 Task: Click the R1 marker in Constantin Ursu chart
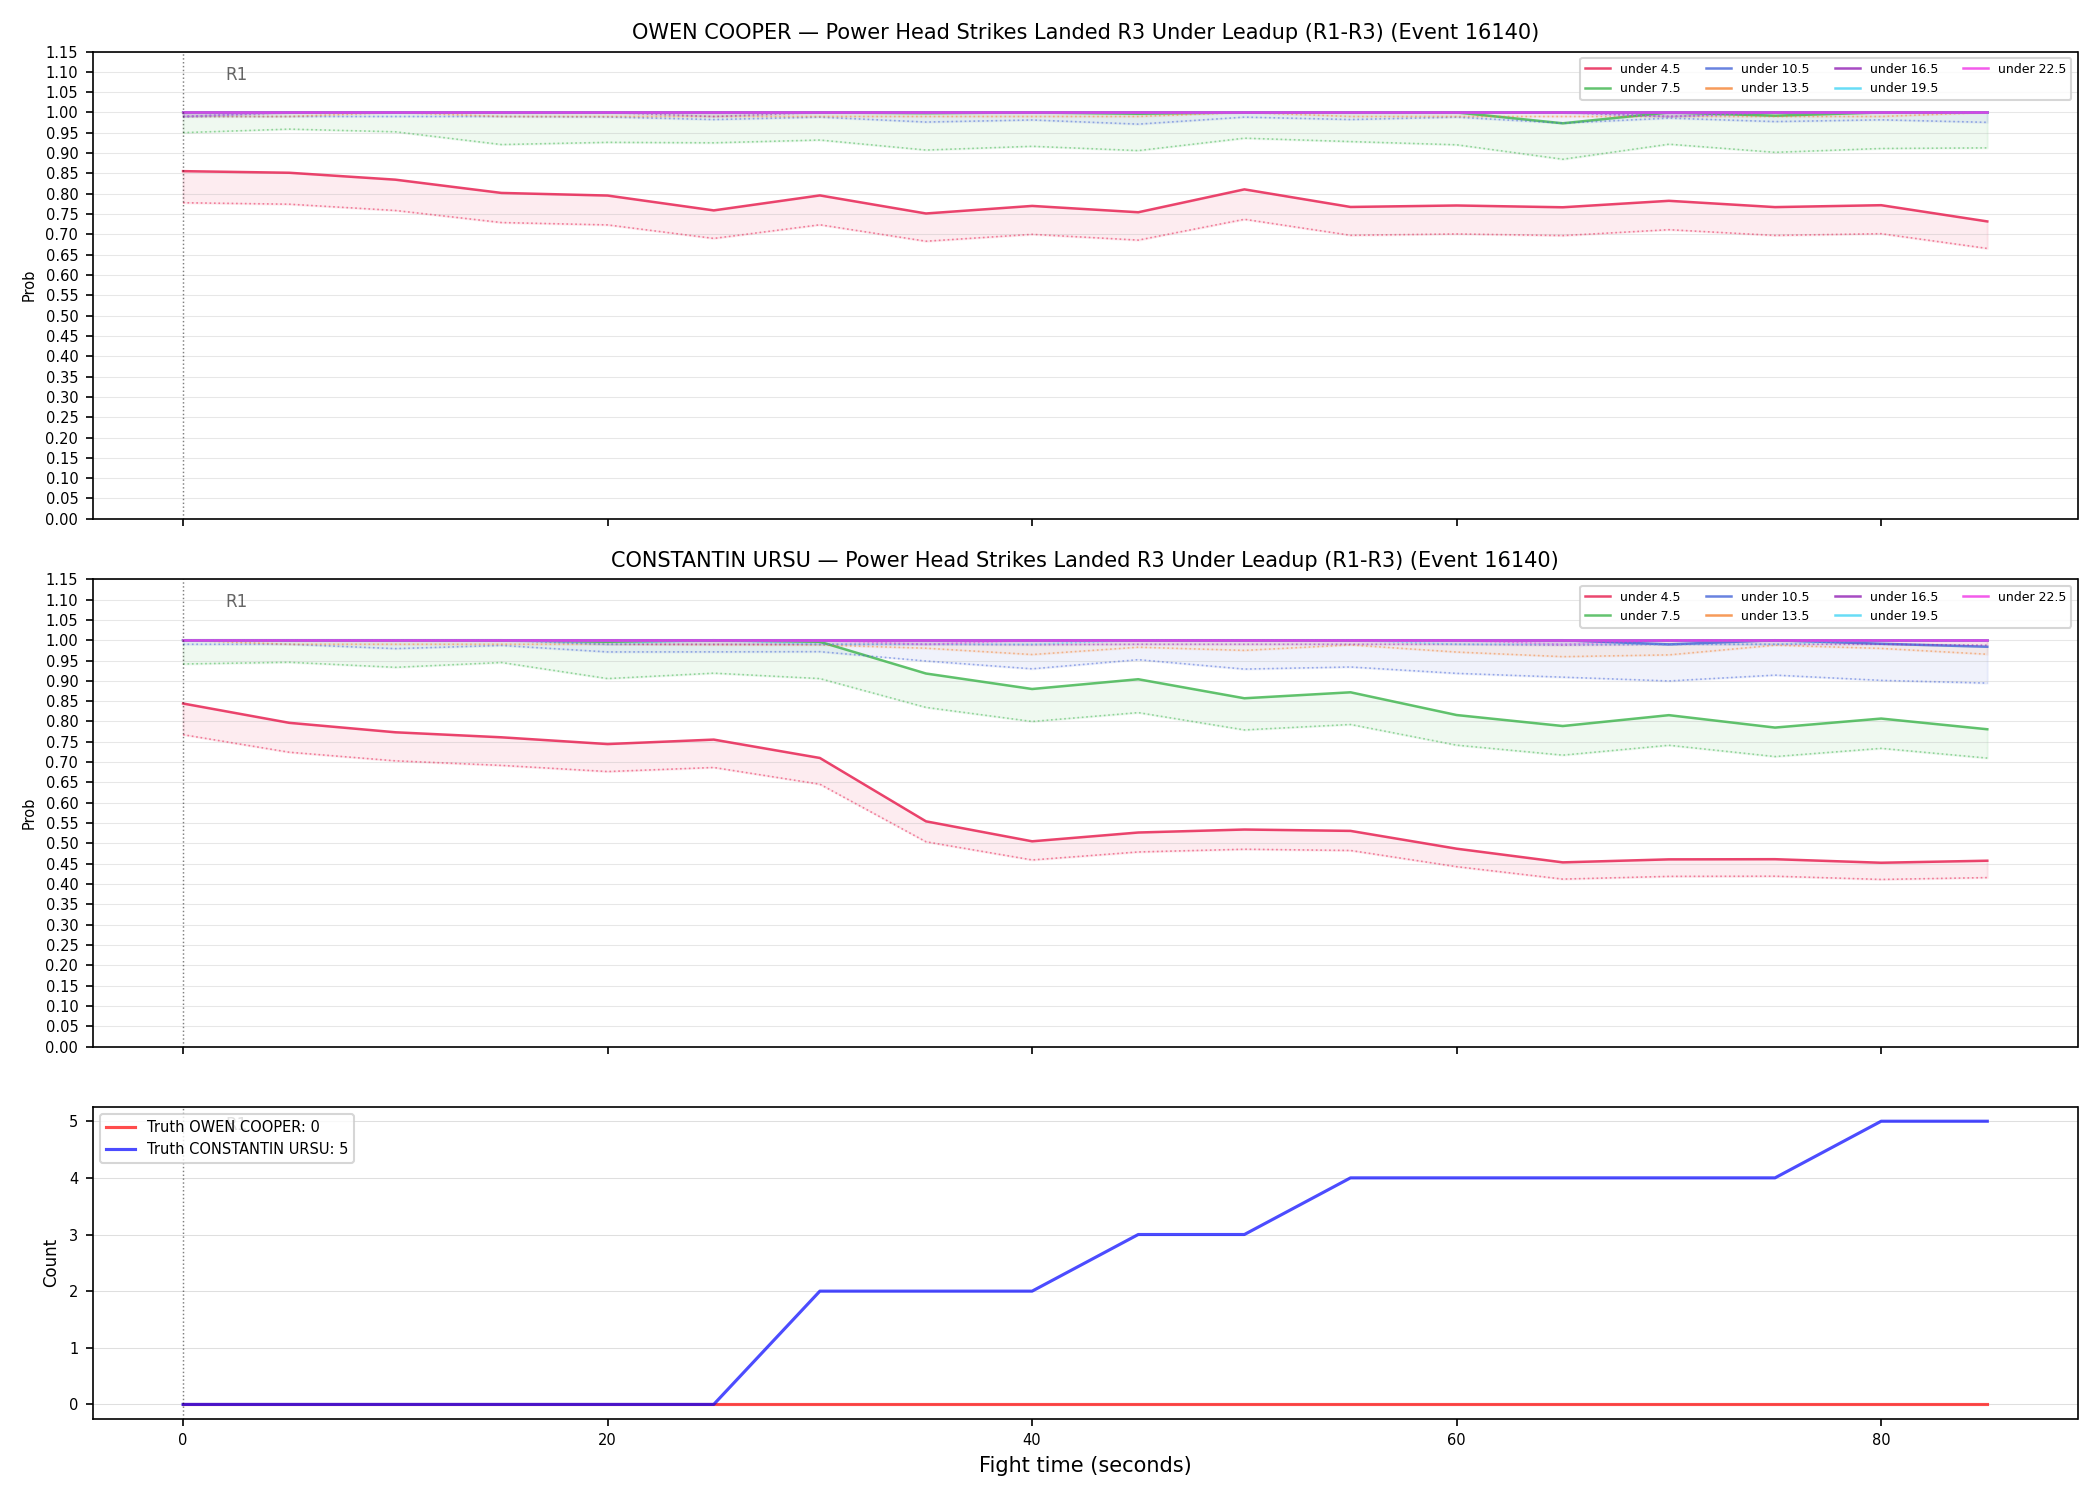pyautogui.click(x=236, y=601)
